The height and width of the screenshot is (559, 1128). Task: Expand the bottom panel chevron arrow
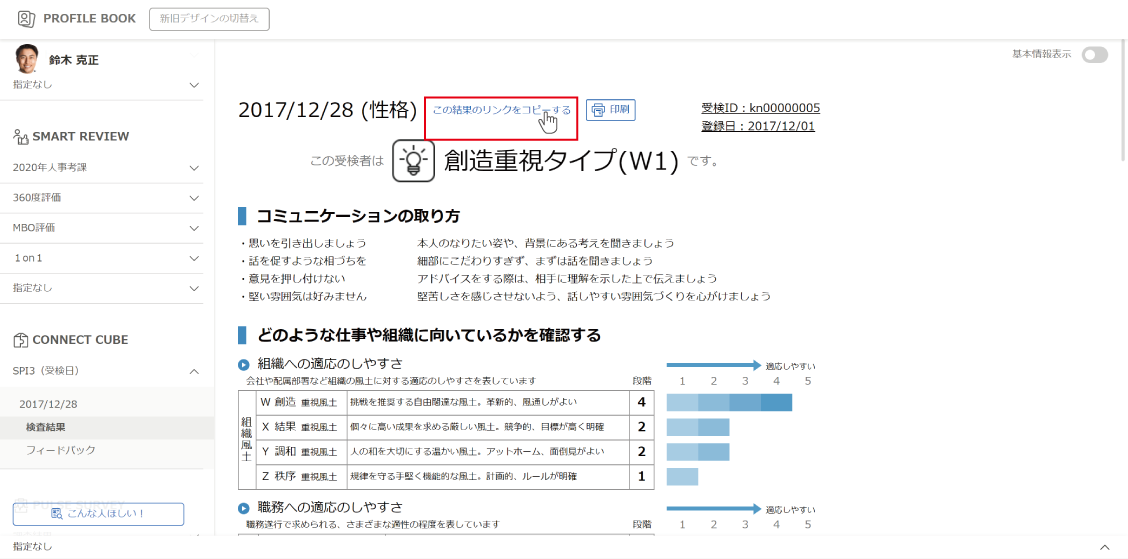click(x=1104, y=547)
